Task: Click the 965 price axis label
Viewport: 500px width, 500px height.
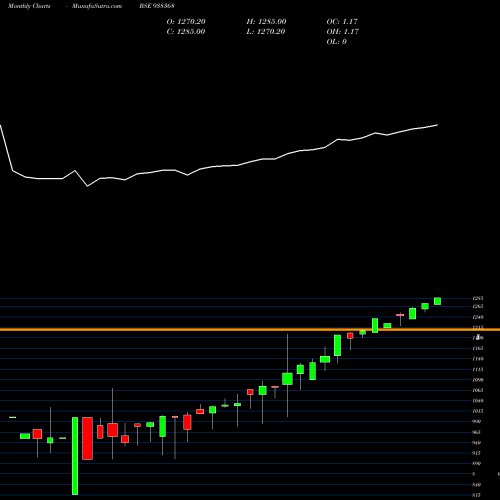Action: pos(477,432)
